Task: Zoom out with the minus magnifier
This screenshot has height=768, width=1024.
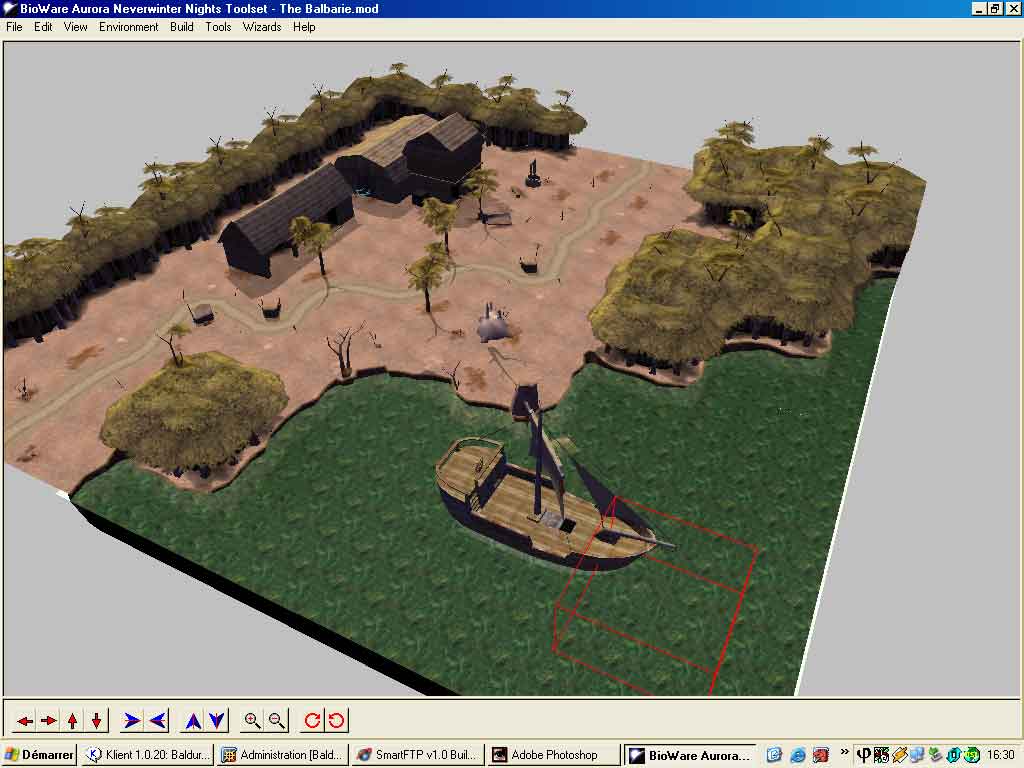Action: coord(276,721)
